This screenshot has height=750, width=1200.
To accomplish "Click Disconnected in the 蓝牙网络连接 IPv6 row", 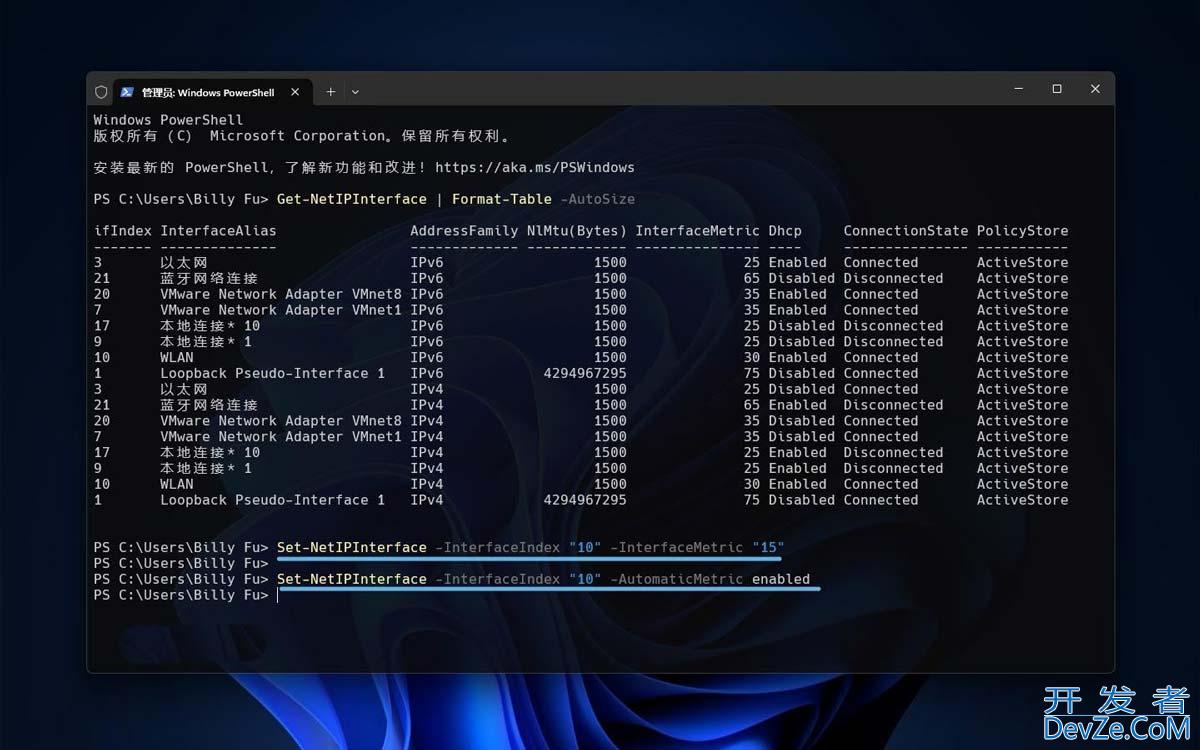I will (894, 278).
